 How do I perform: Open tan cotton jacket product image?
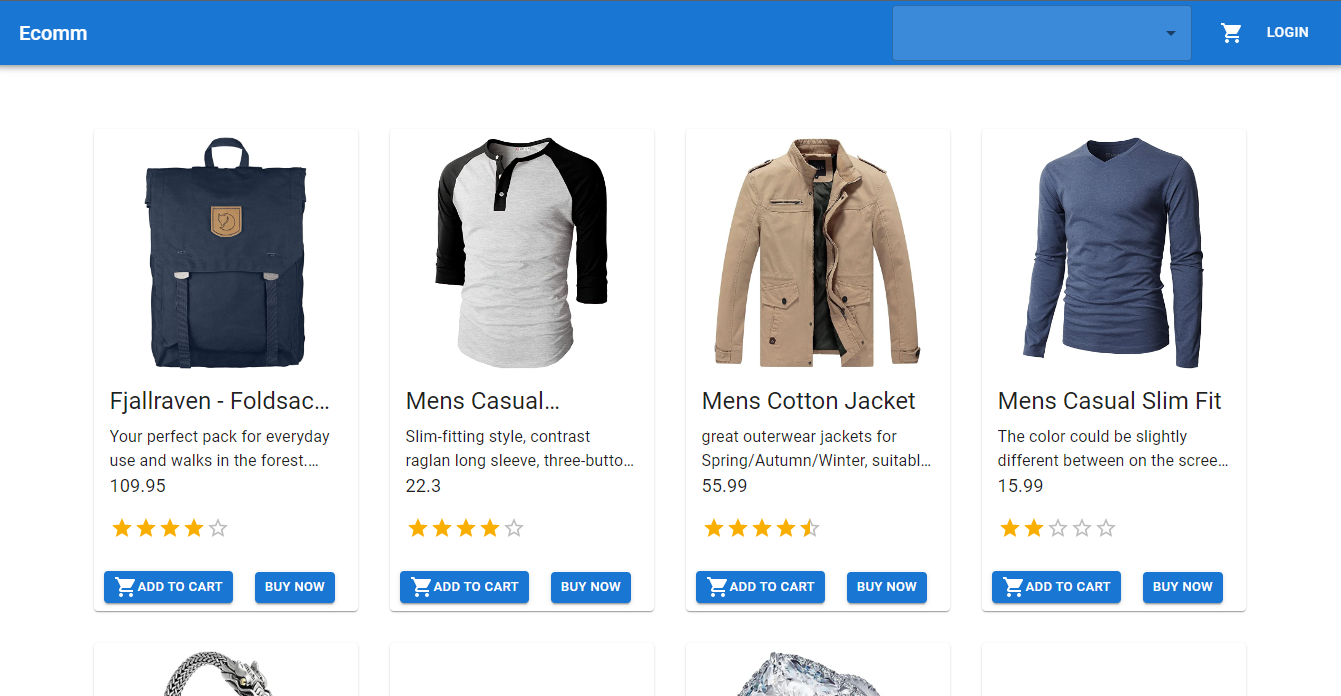818,252
